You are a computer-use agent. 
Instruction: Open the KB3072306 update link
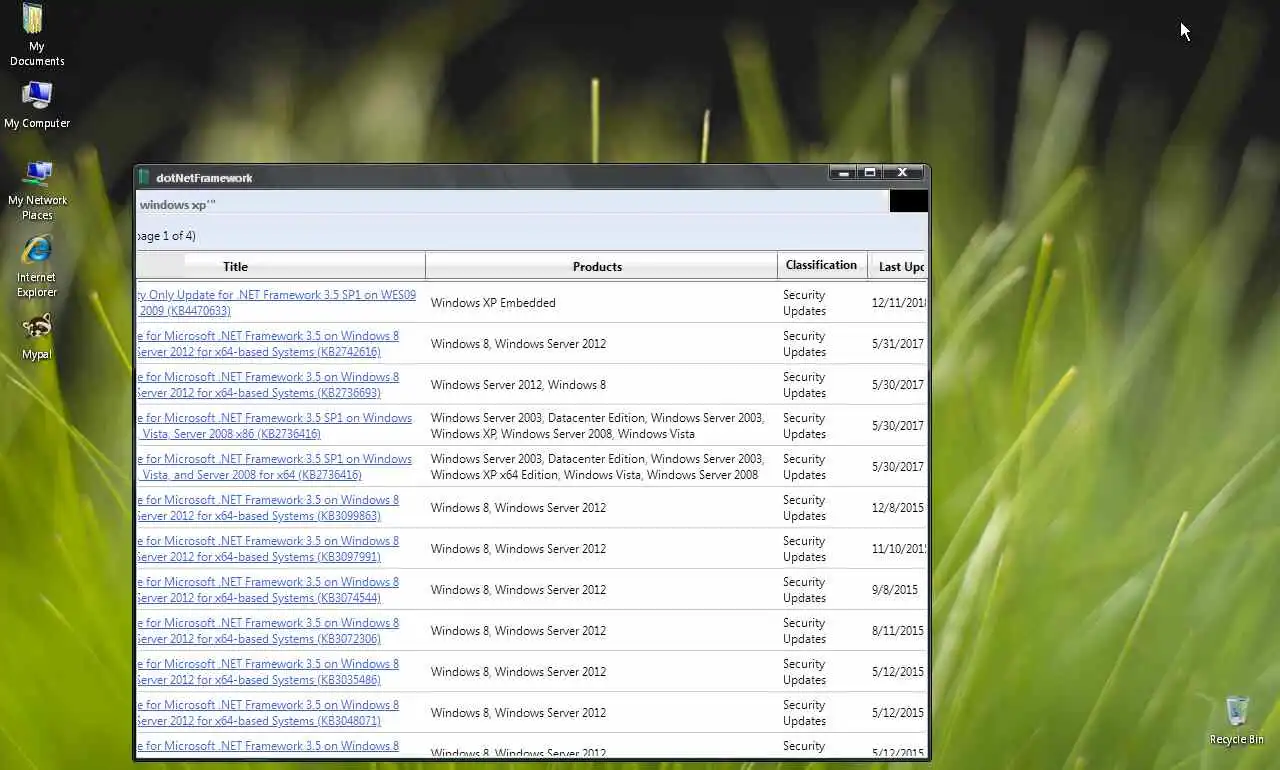pos(268,631)
